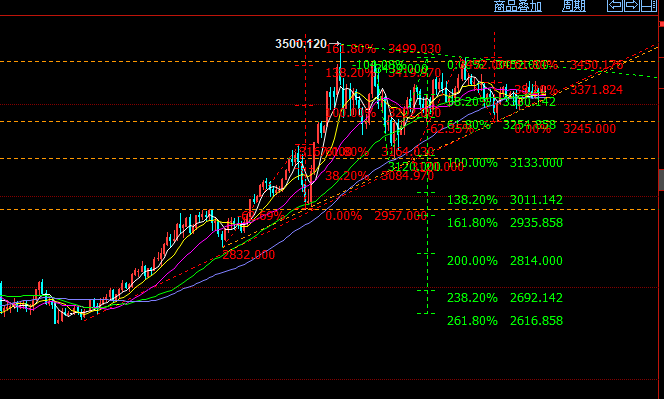Toggle the side panel layout icon
Image resolution: width=664 pixels, height=399 pixels.
pyautogui.click(x=648, y=6)
